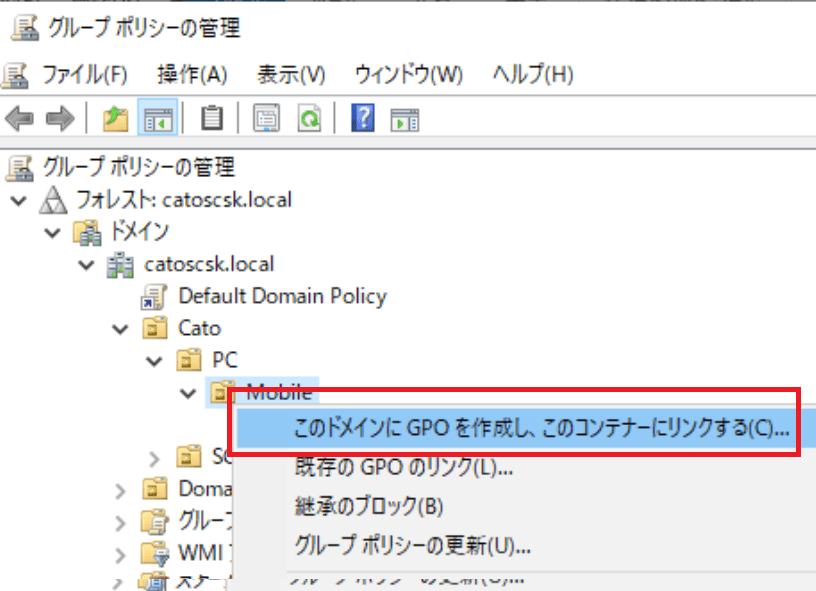816x591 pixels.
Task: Click the clipboard Properties toolbar icon
Action: [x=212, y=119]
